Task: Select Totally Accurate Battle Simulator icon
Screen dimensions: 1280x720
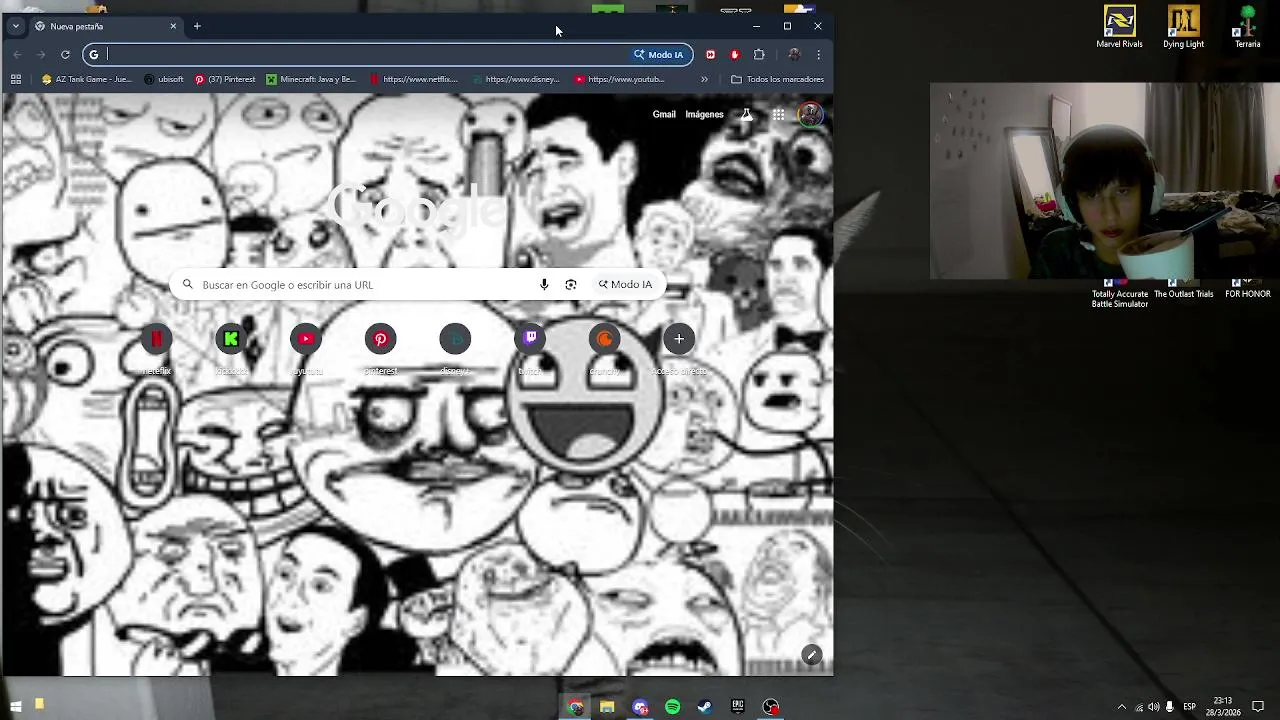Action: [x=1119, y=295]
